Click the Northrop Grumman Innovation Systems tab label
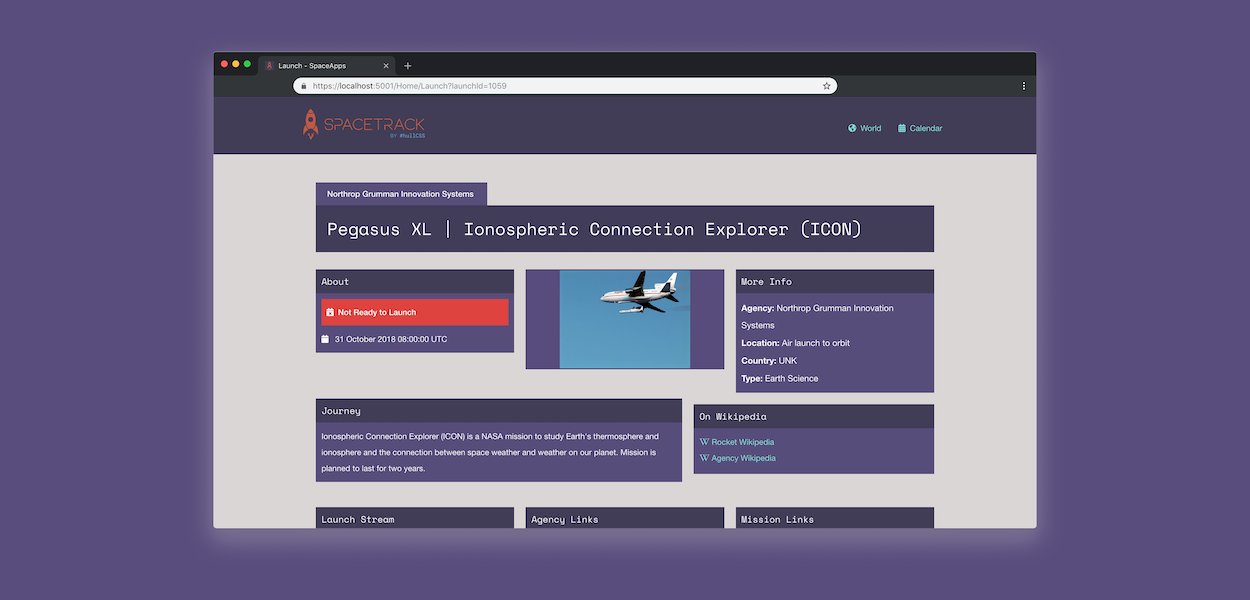 (x=400, y=194)
